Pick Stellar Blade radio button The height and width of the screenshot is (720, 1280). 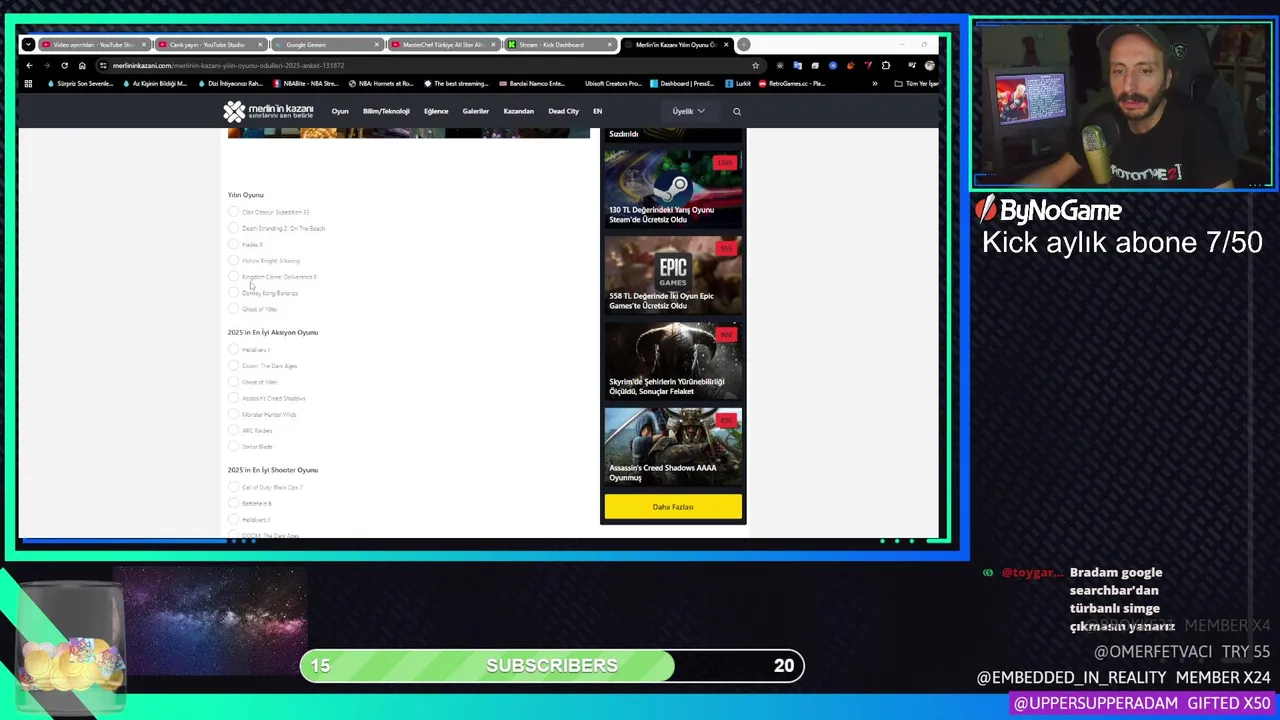point(233,446)
